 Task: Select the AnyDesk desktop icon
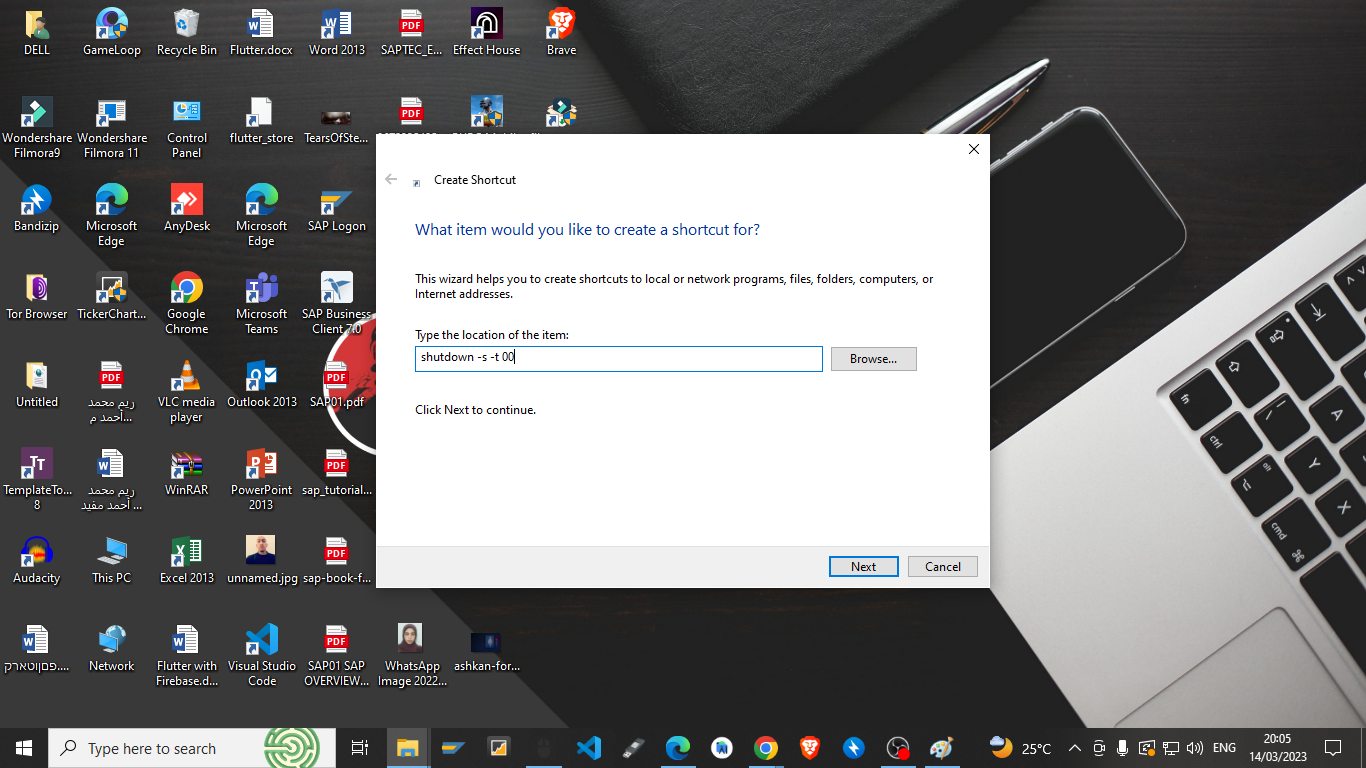coord(187,208)
